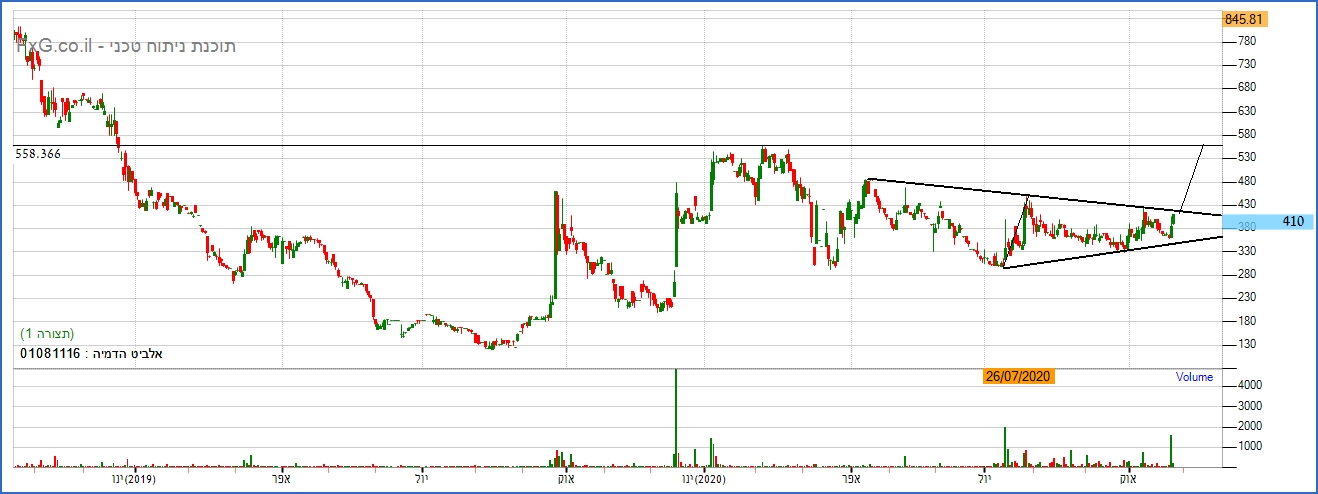Click the orange 845.81 price label

pos(1244,19)
